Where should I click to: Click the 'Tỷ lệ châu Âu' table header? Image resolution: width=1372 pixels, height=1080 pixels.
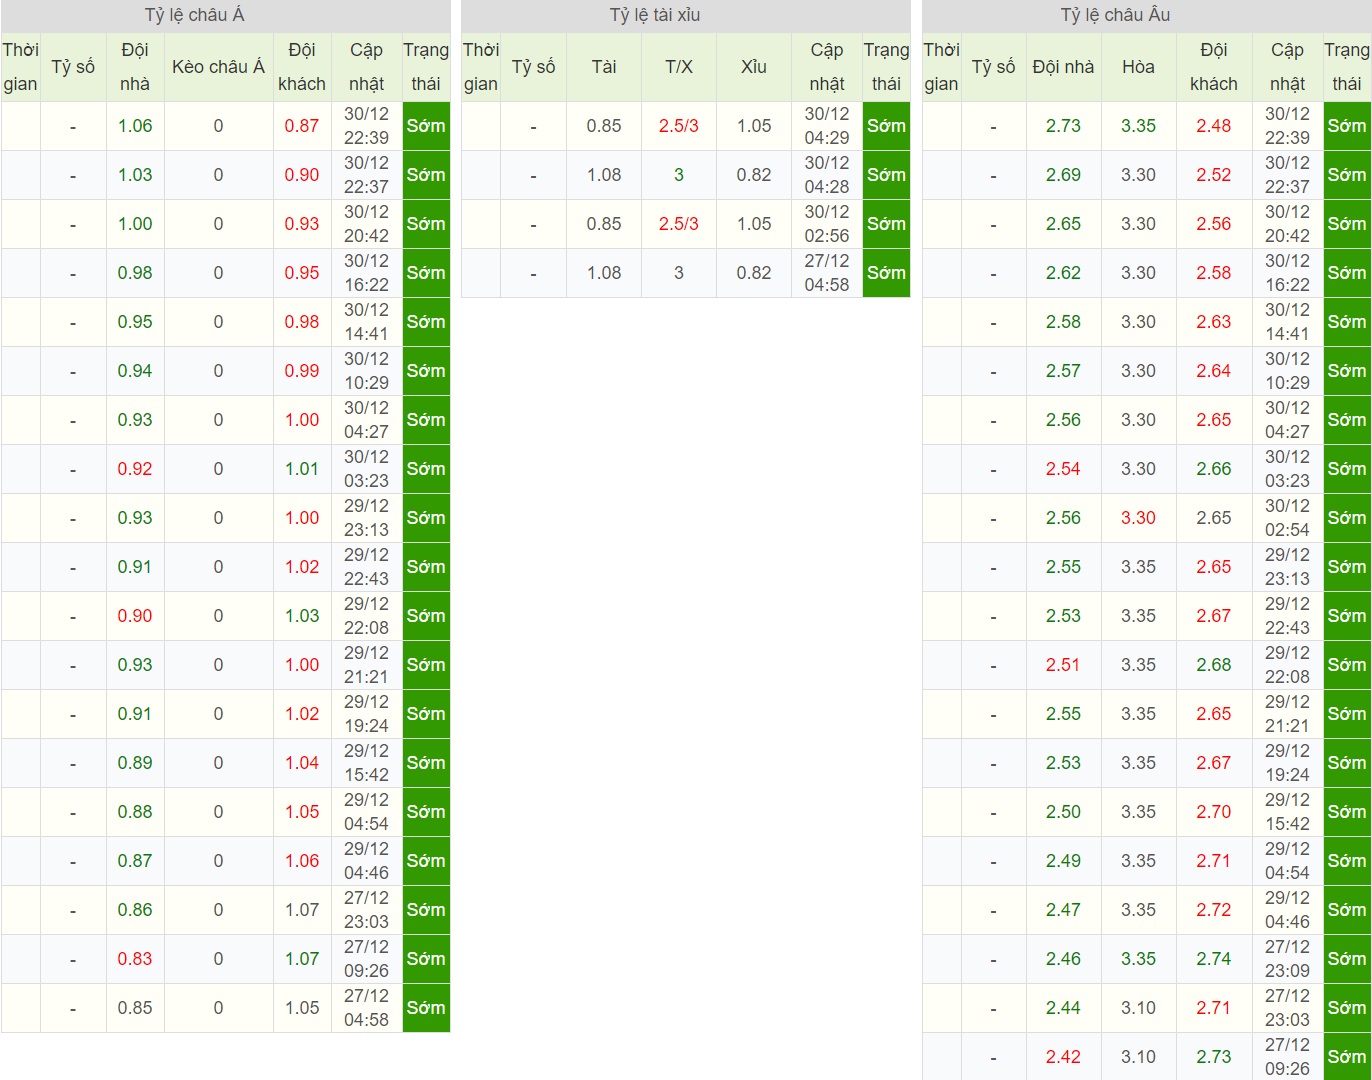(1115, 15)
